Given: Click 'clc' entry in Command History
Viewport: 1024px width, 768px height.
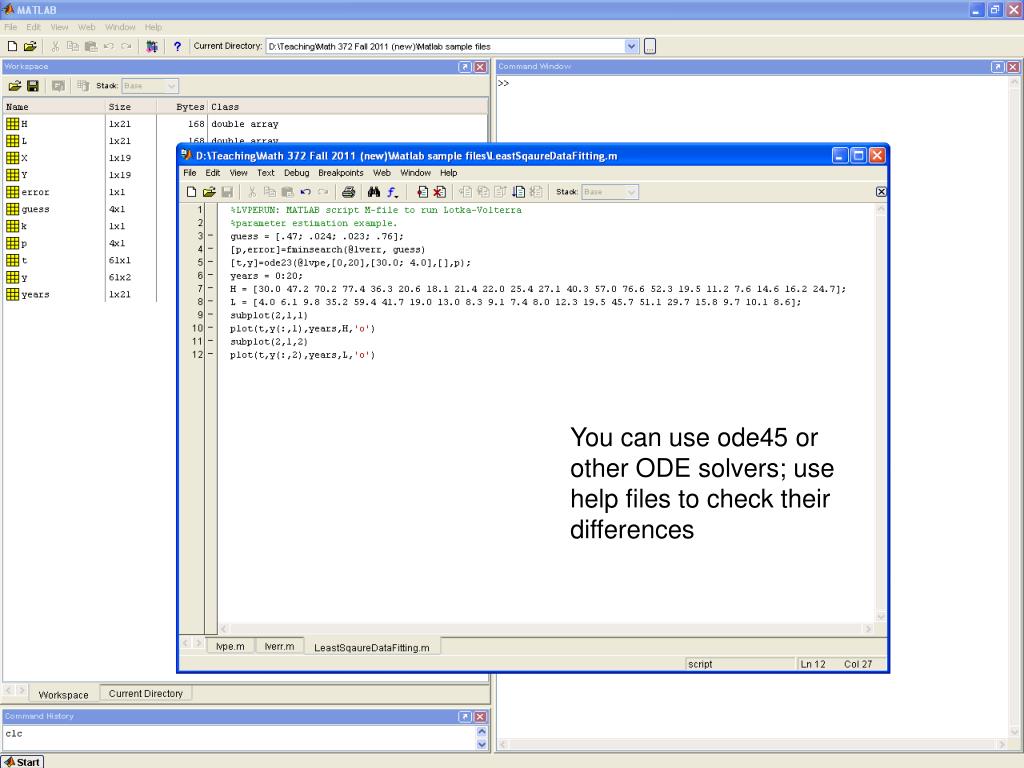Looking at the screenshot, I should coord(14,733).
